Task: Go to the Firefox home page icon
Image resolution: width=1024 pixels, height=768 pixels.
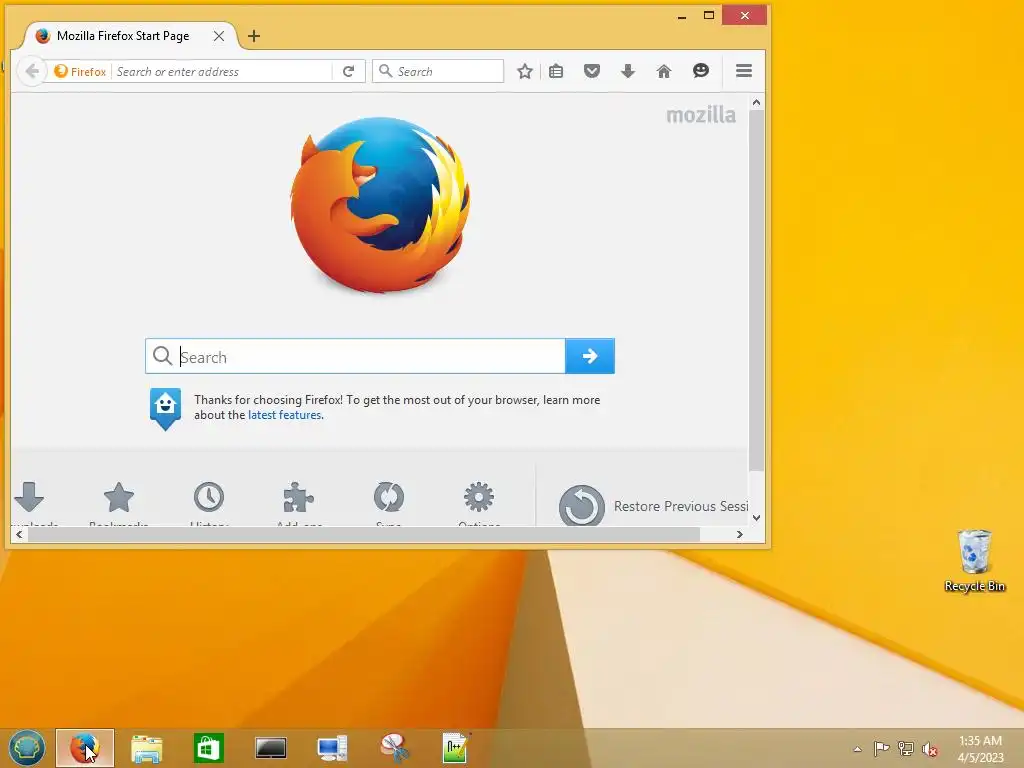Action: coord(664,71)
